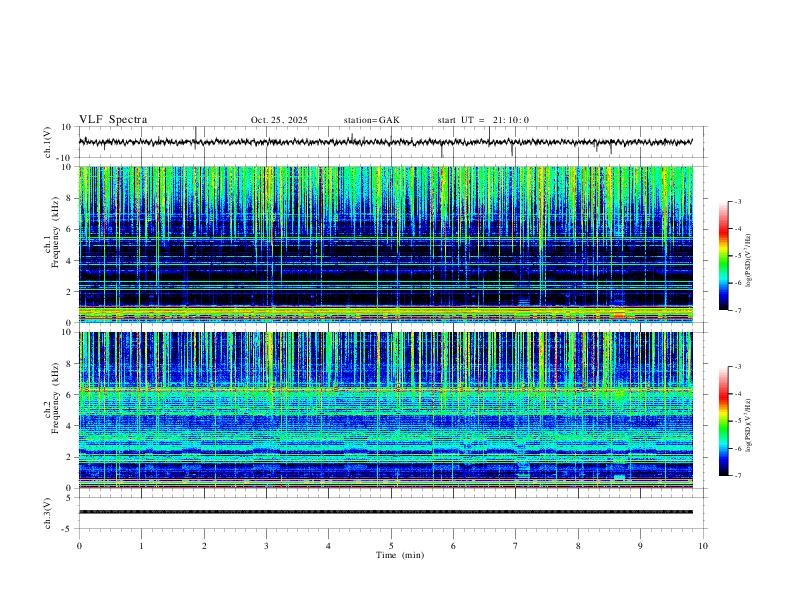Click time-axis tick label "1"

[x=141, y=546]
